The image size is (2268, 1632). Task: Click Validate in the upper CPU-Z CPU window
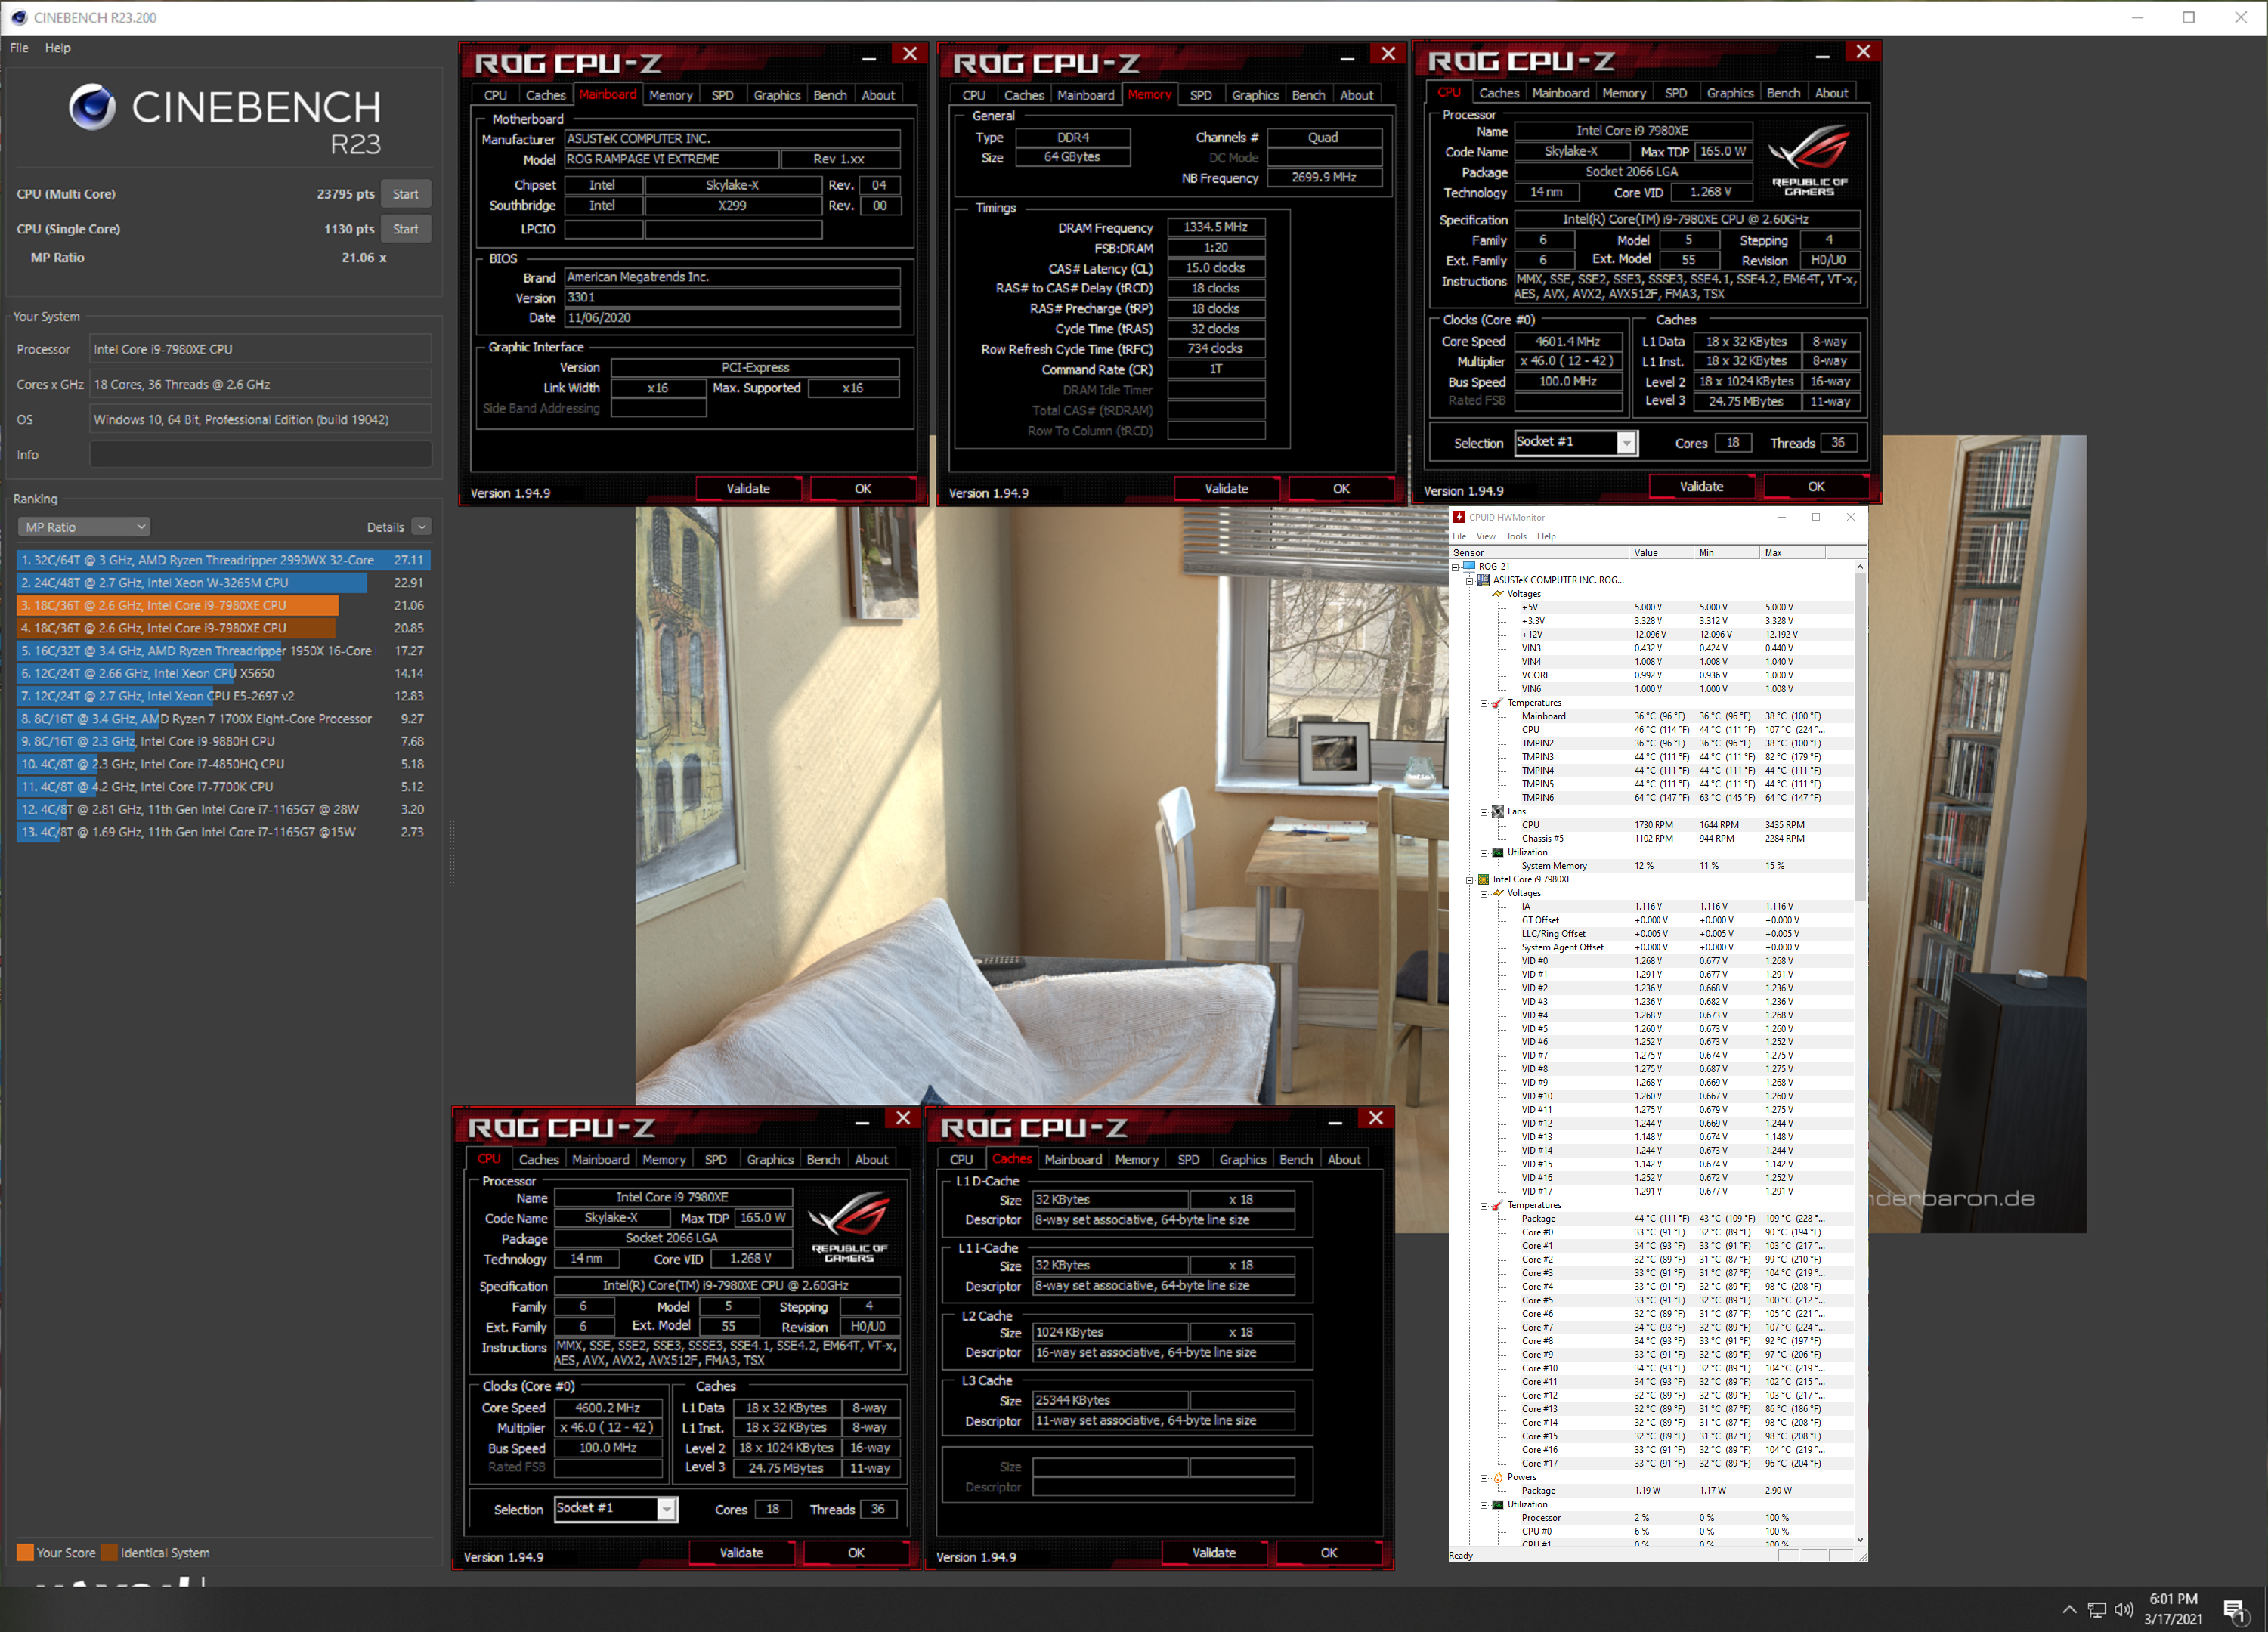(x=1701, y=487)
